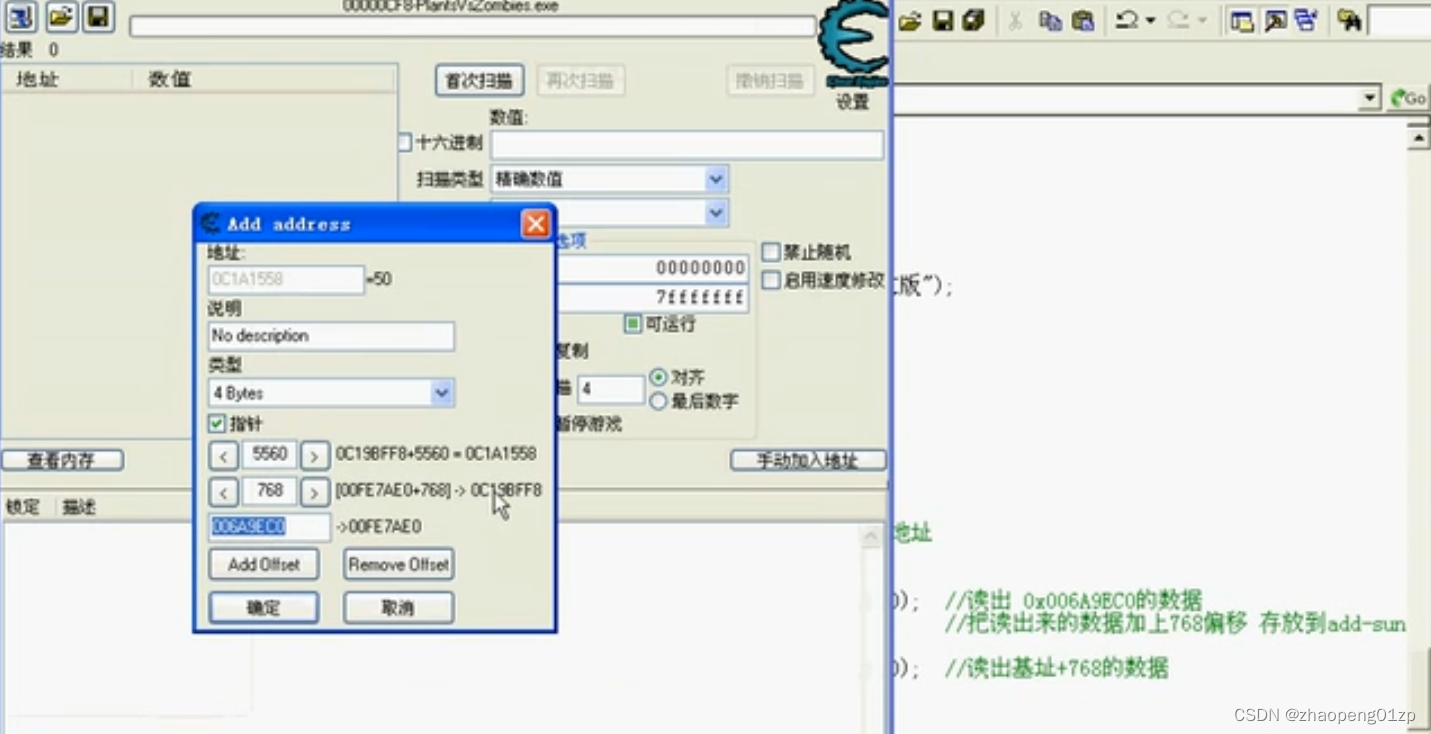This screenshot has height=734, width=1431.
Task: Click the alignment value 4 field
Action: click(611, 389)
